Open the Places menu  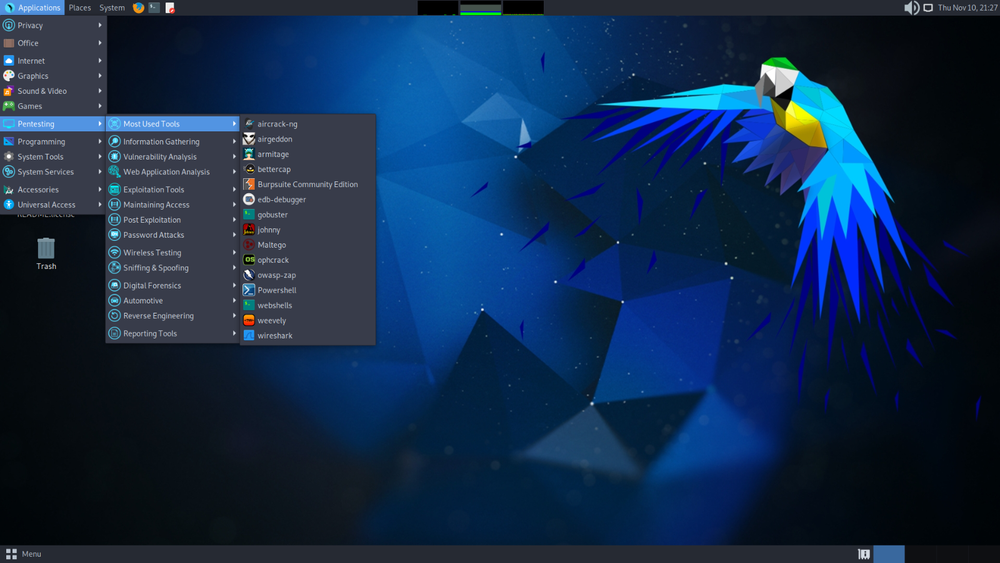pos(80,8)
